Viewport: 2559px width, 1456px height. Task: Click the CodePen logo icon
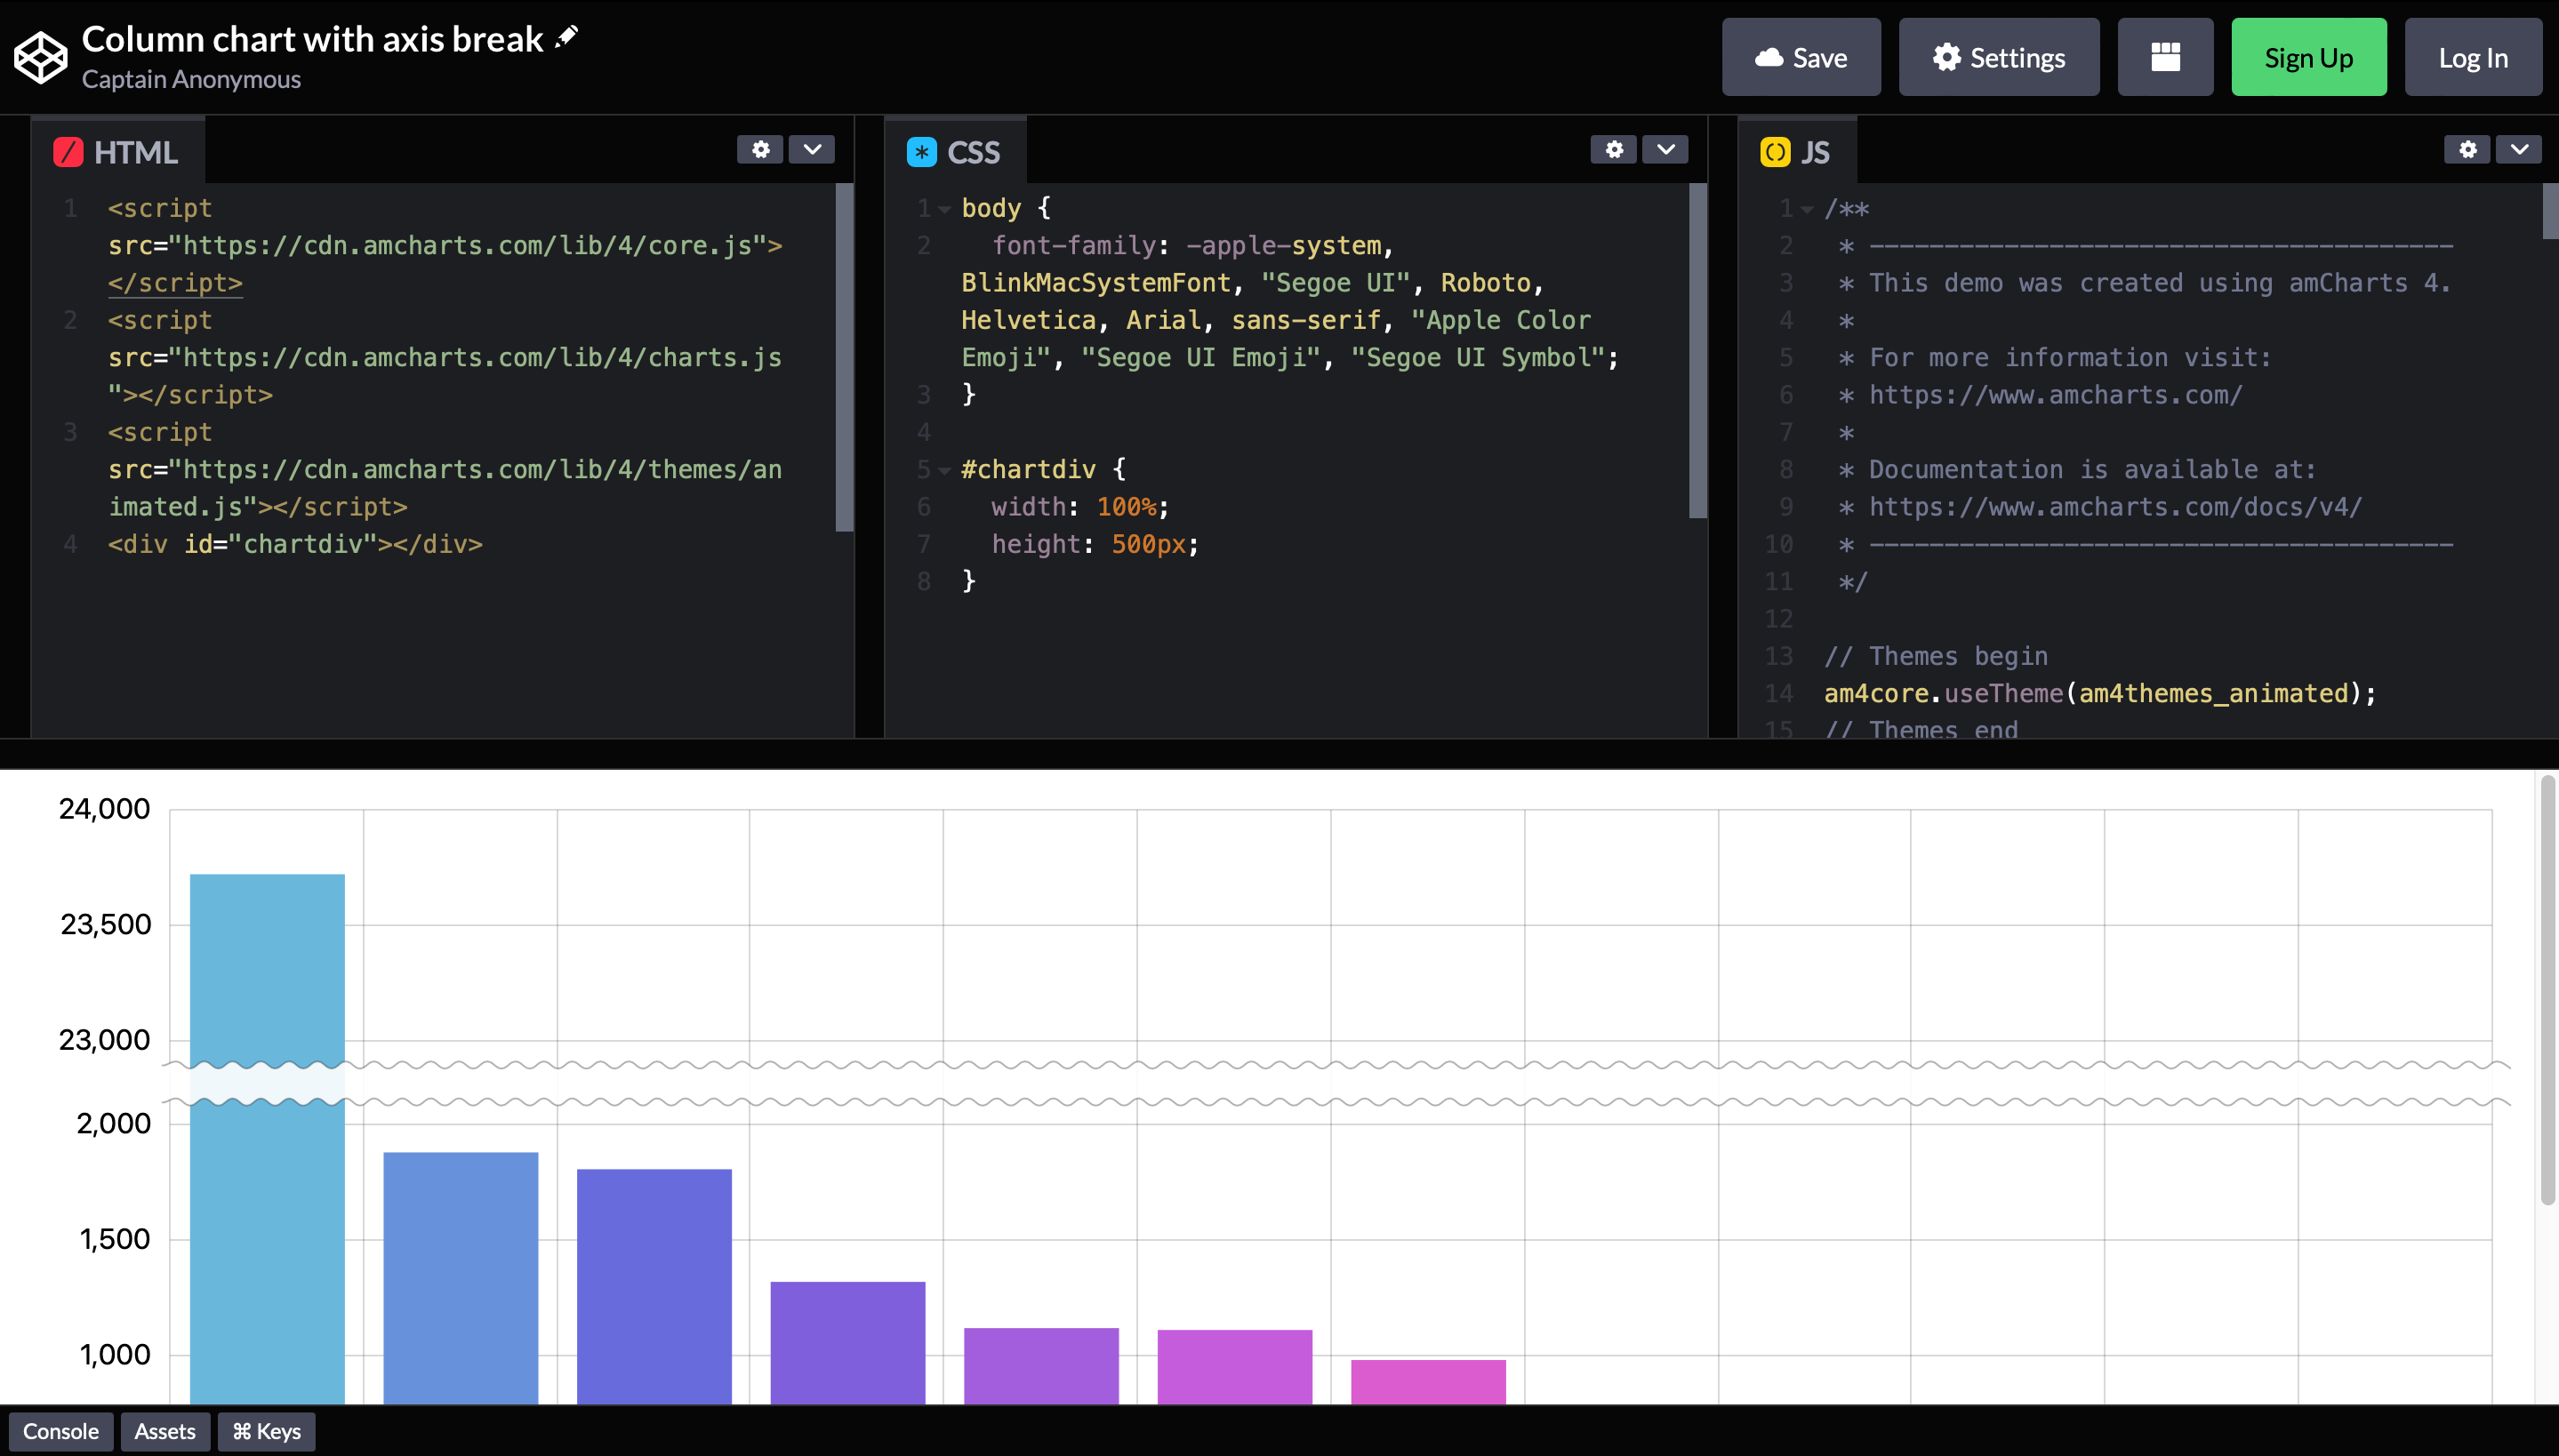pos(41,57)
